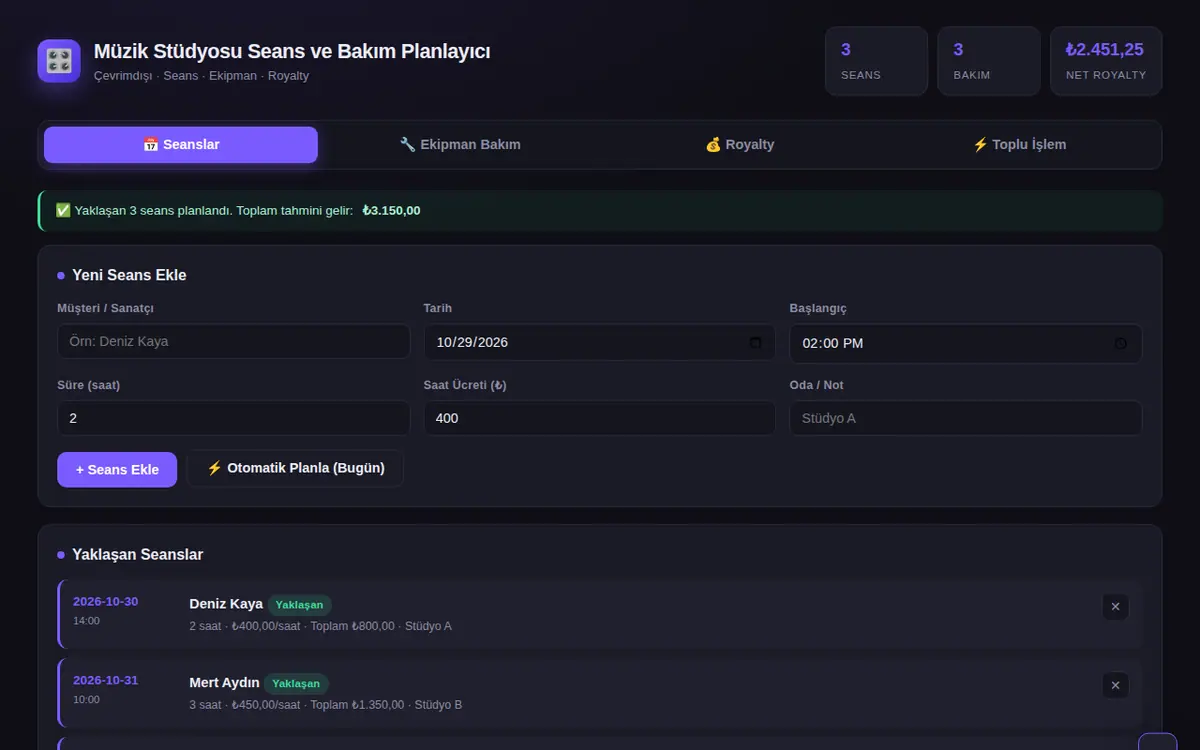Click the studio mixer logo icon
This screenshot has height=750, width=1200.
(59, 61)
